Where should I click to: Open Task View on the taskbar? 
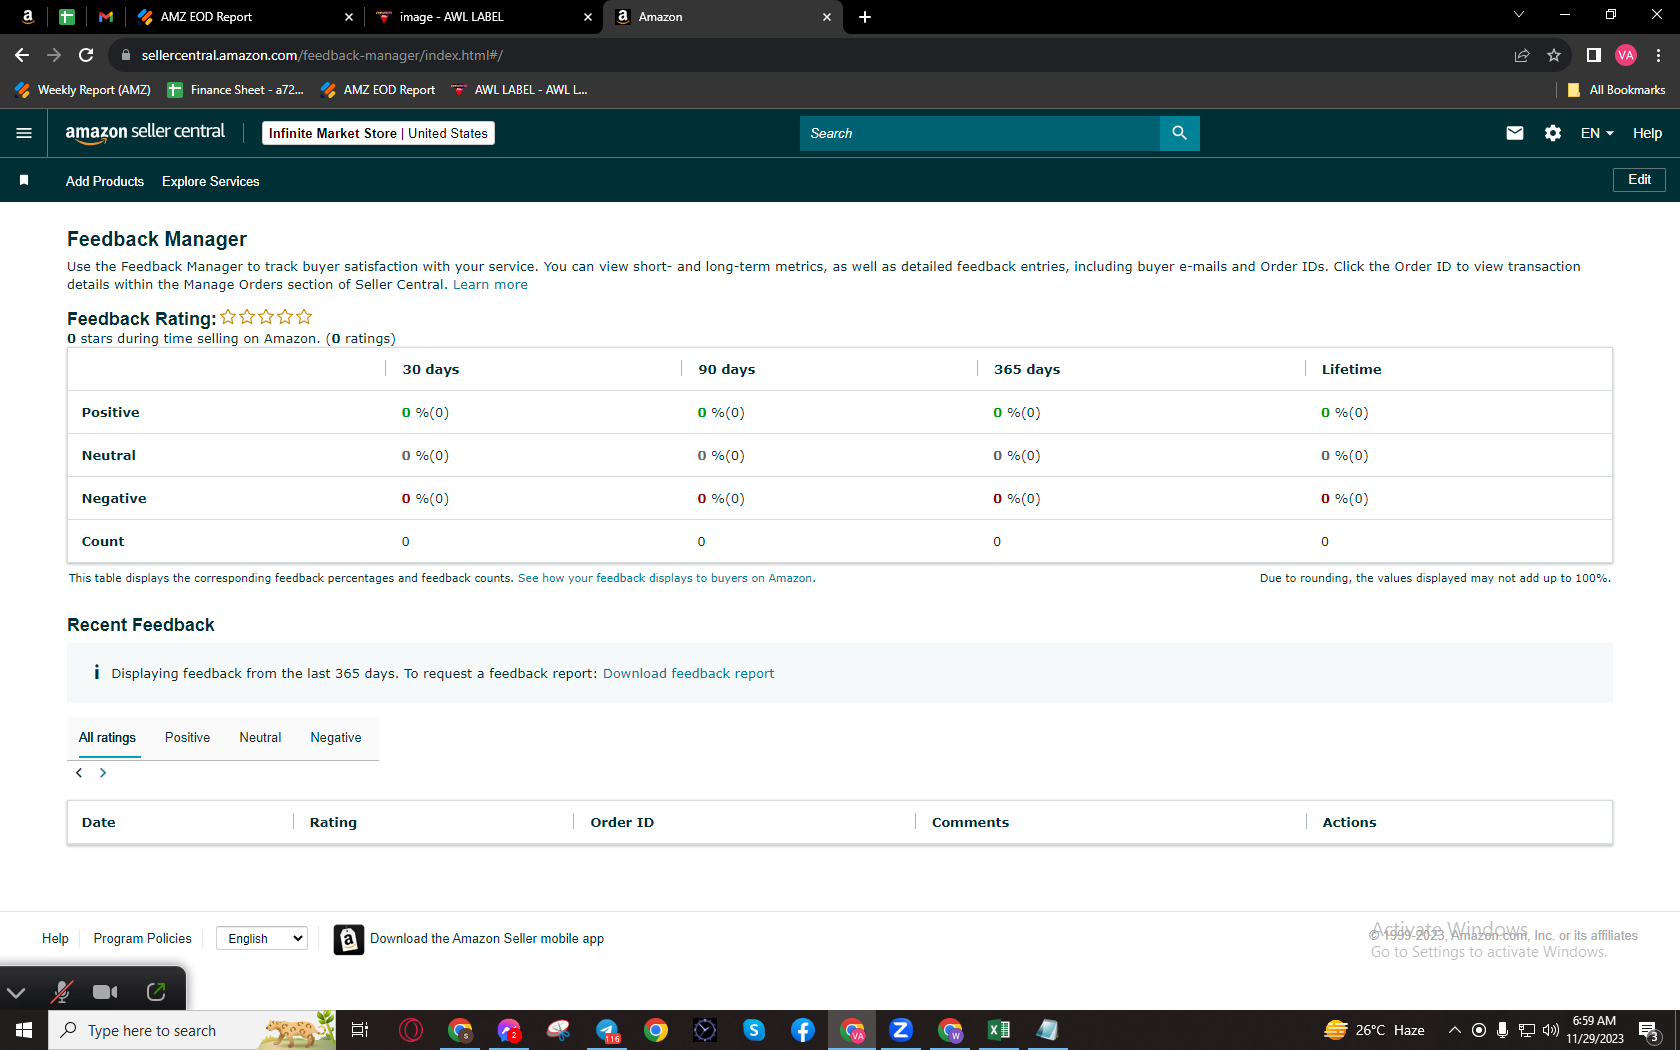[360, 1030]
